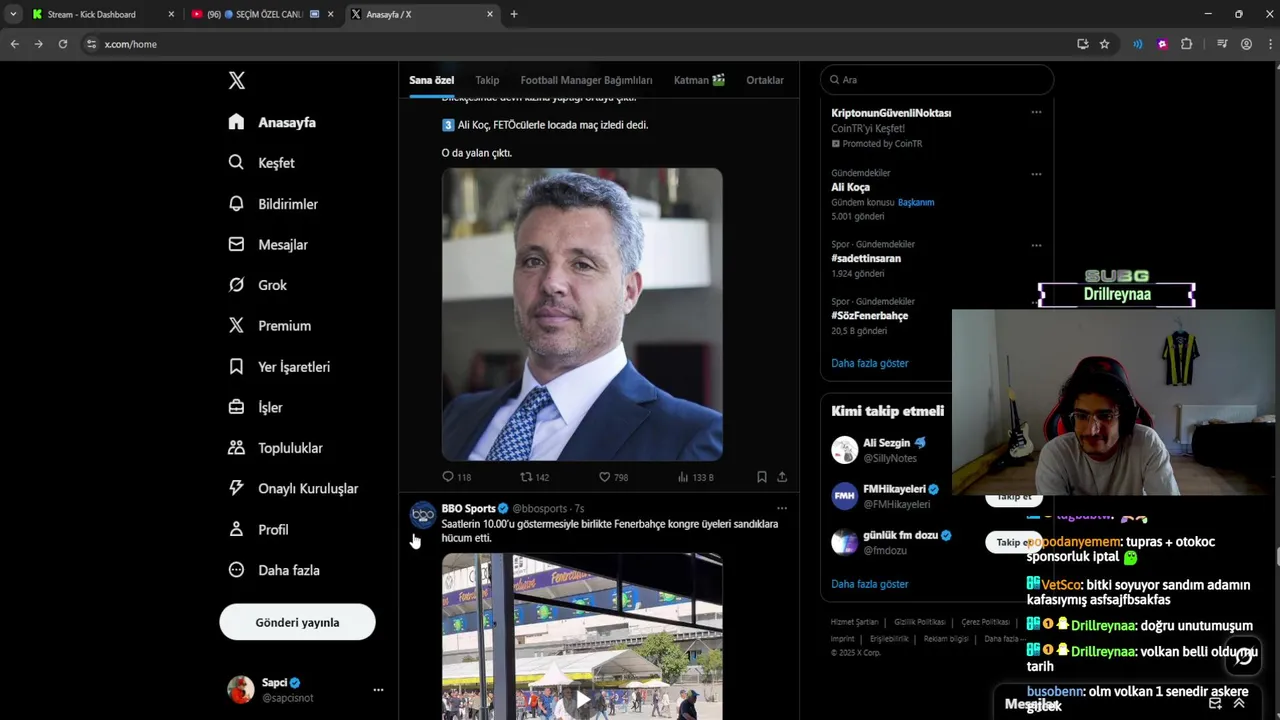The image size is (1280, 720).
Task: Switch to Stream - Kick Dashboard tab
Action: click(103, 14)
